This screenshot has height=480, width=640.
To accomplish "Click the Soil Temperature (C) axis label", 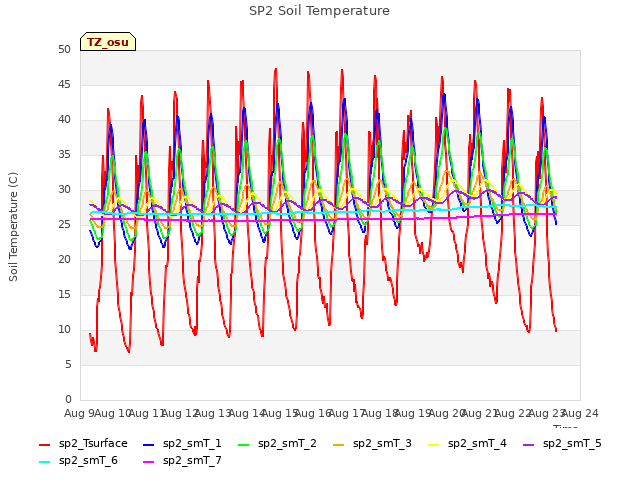I will click(13, 227).
